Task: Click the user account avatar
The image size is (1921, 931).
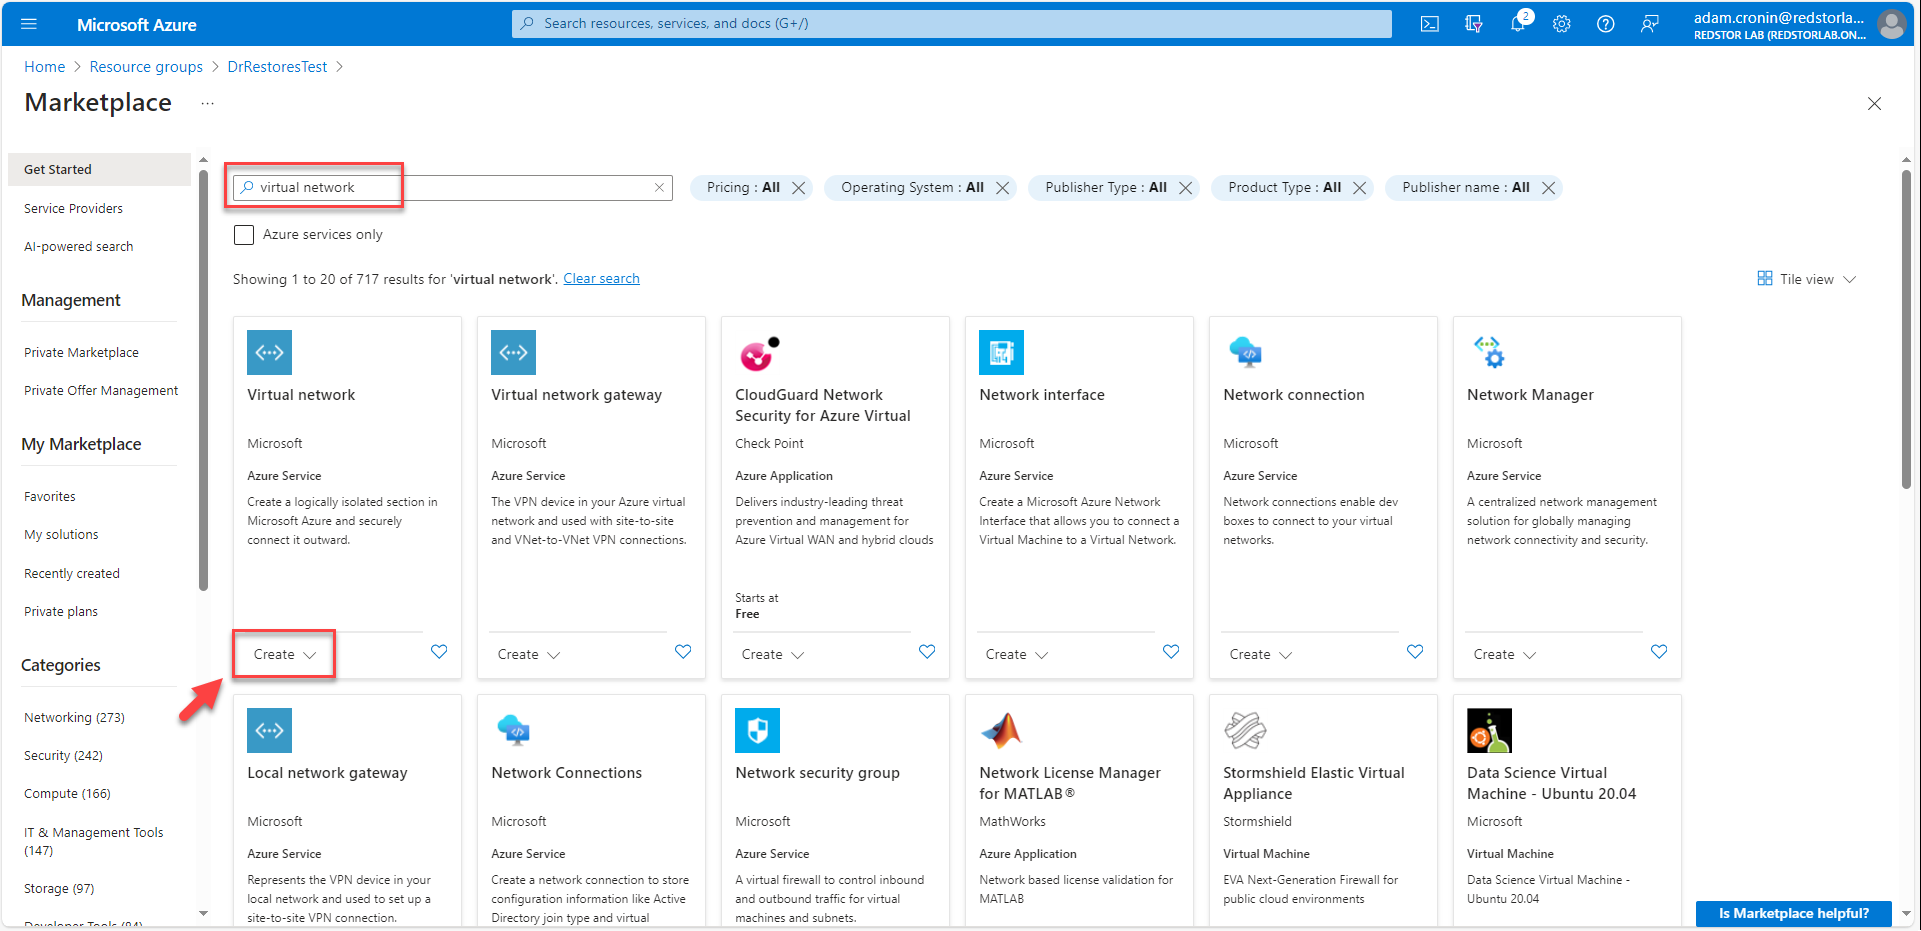Action: point(1891,24)
